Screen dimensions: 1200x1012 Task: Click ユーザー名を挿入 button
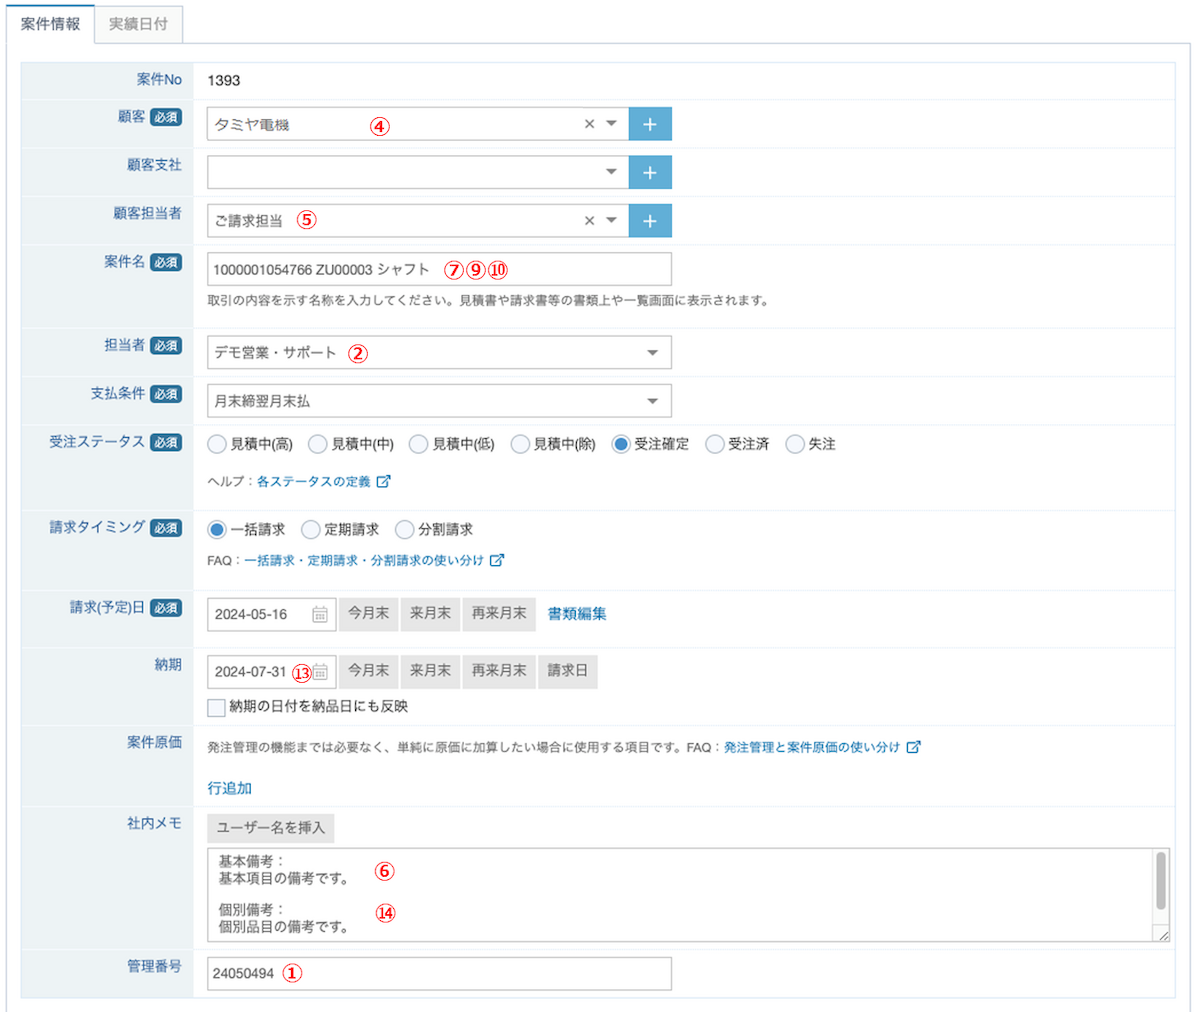point(271,828)
